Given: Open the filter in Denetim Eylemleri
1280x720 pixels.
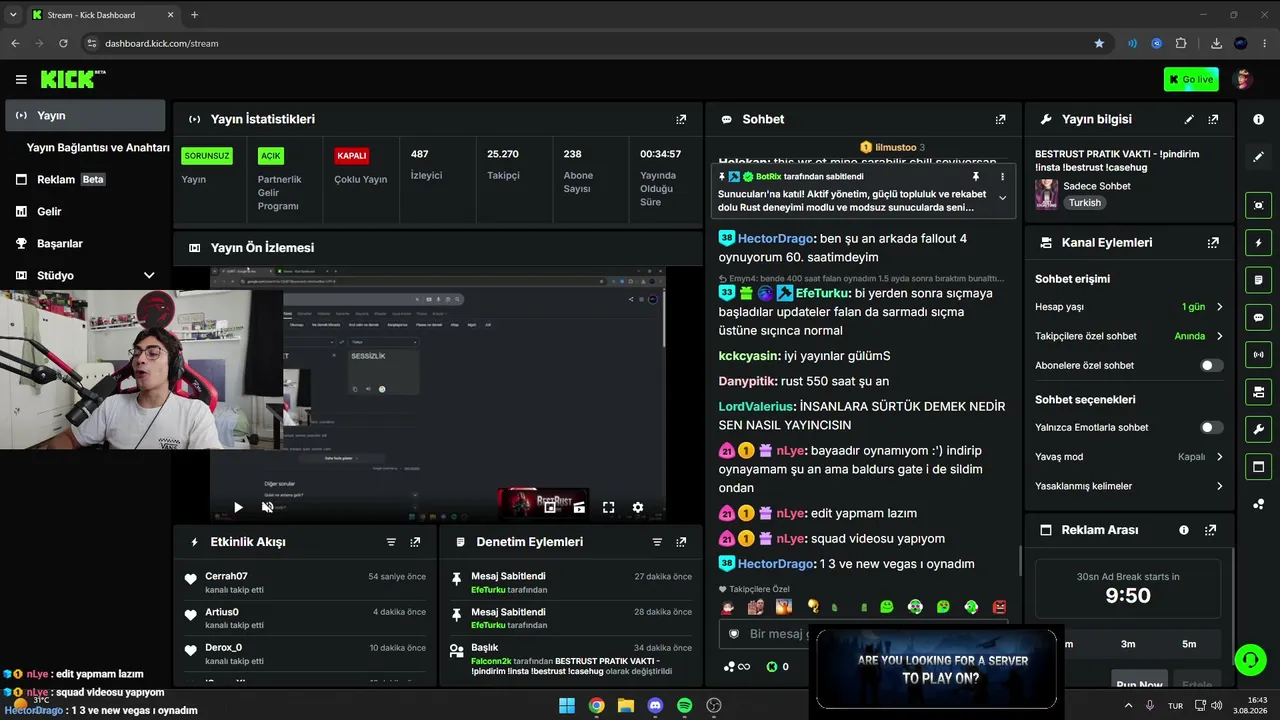Looking at the screenshot, I should (x=657, y=542).
